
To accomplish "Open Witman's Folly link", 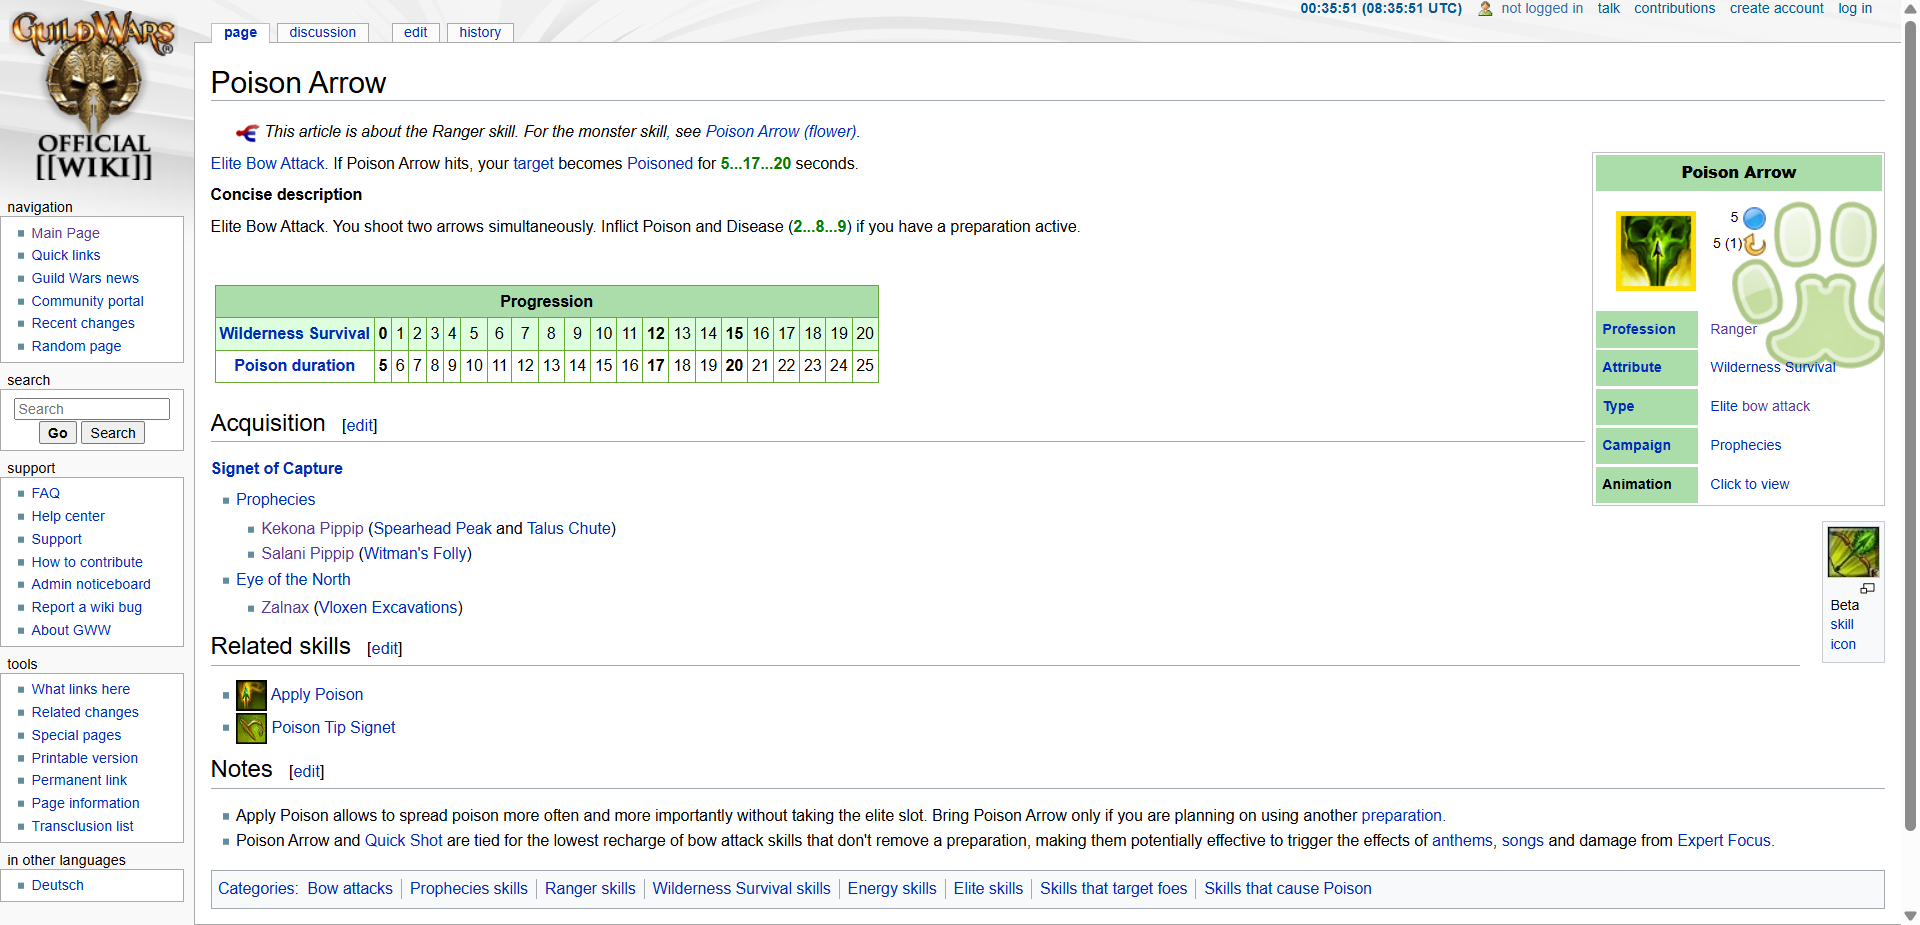I will coord(415,554).
